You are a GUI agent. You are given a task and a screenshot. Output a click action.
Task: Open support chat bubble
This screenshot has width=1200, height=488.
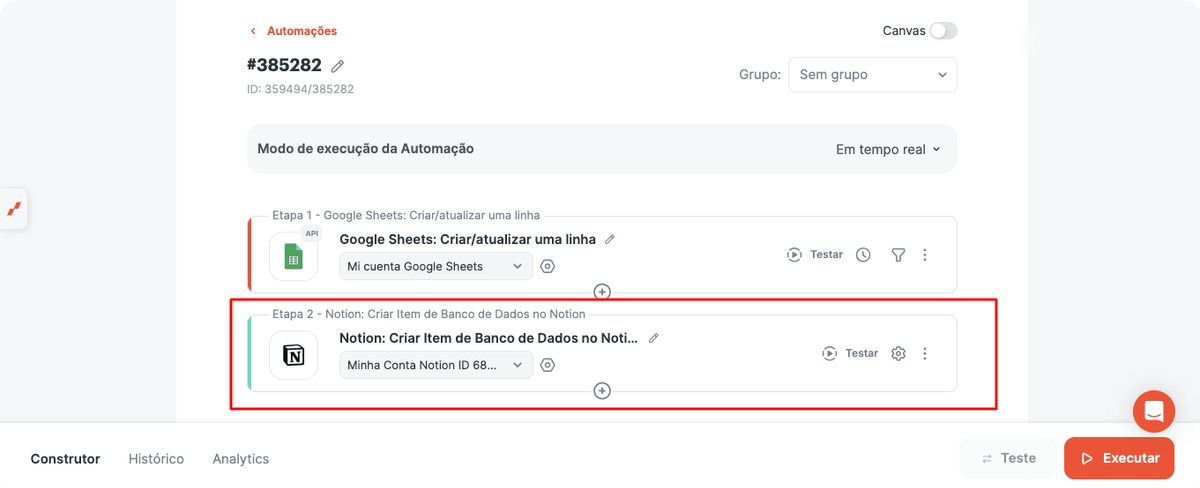1154,411
